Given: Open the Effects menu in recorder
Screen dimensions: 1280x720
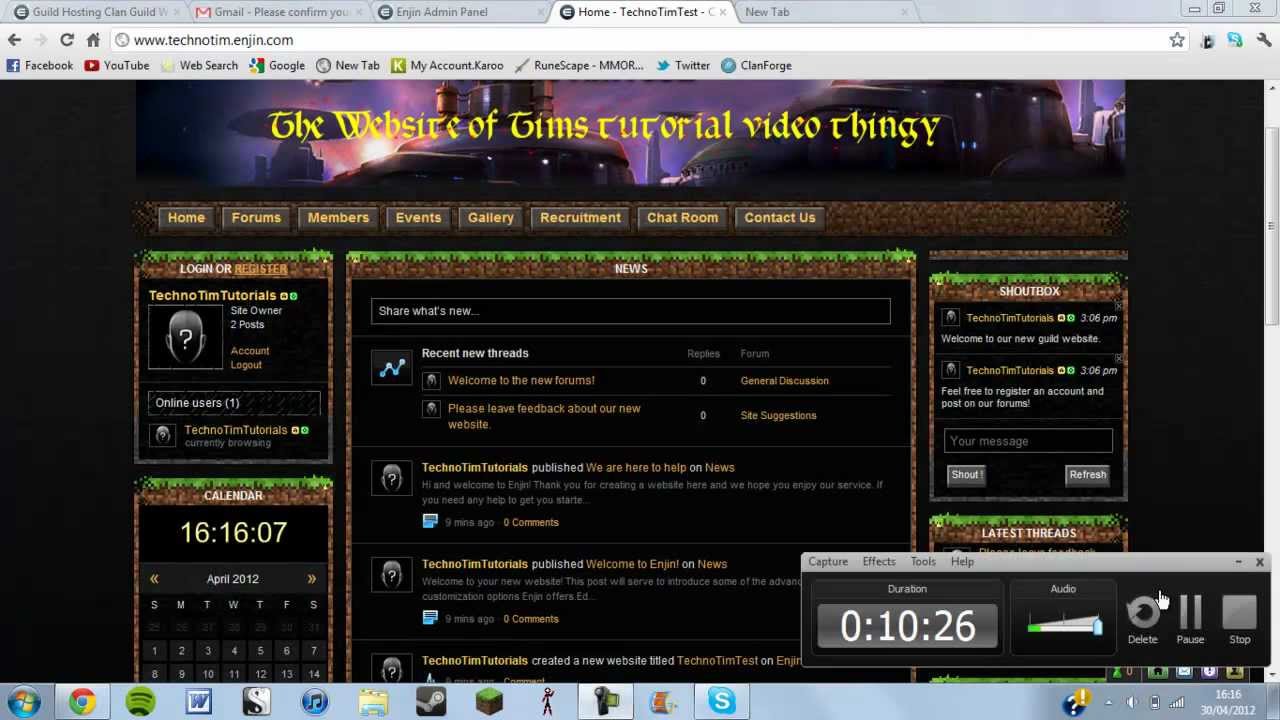Looking at the screenshot, I should pyautogui.click(x=879, y=562).
